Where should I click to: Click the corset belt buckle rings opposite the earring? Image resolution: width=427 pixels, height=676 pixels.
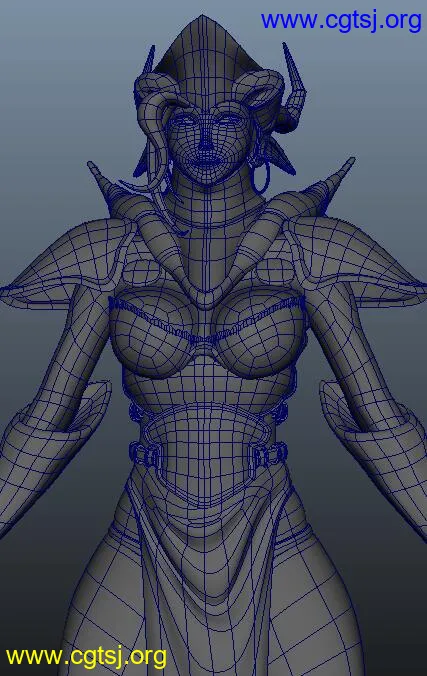point(146,455)
